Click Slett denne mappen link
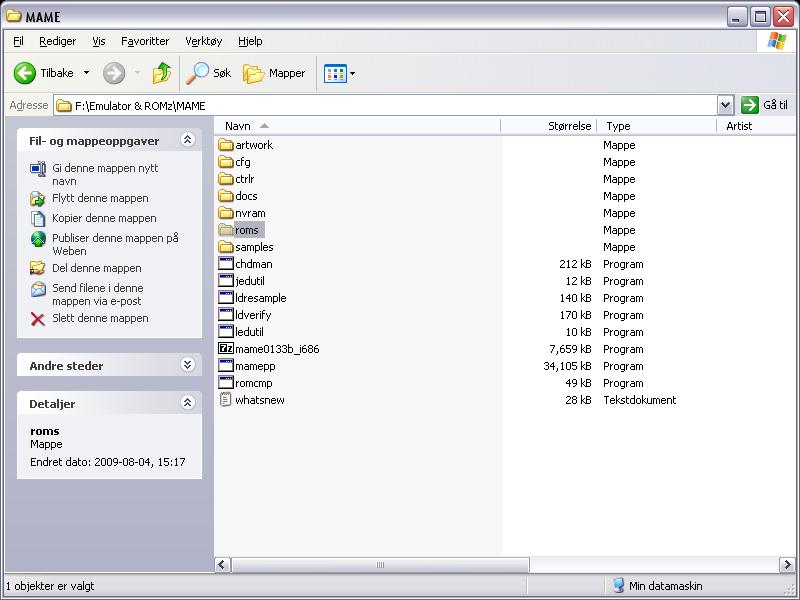 100,318
